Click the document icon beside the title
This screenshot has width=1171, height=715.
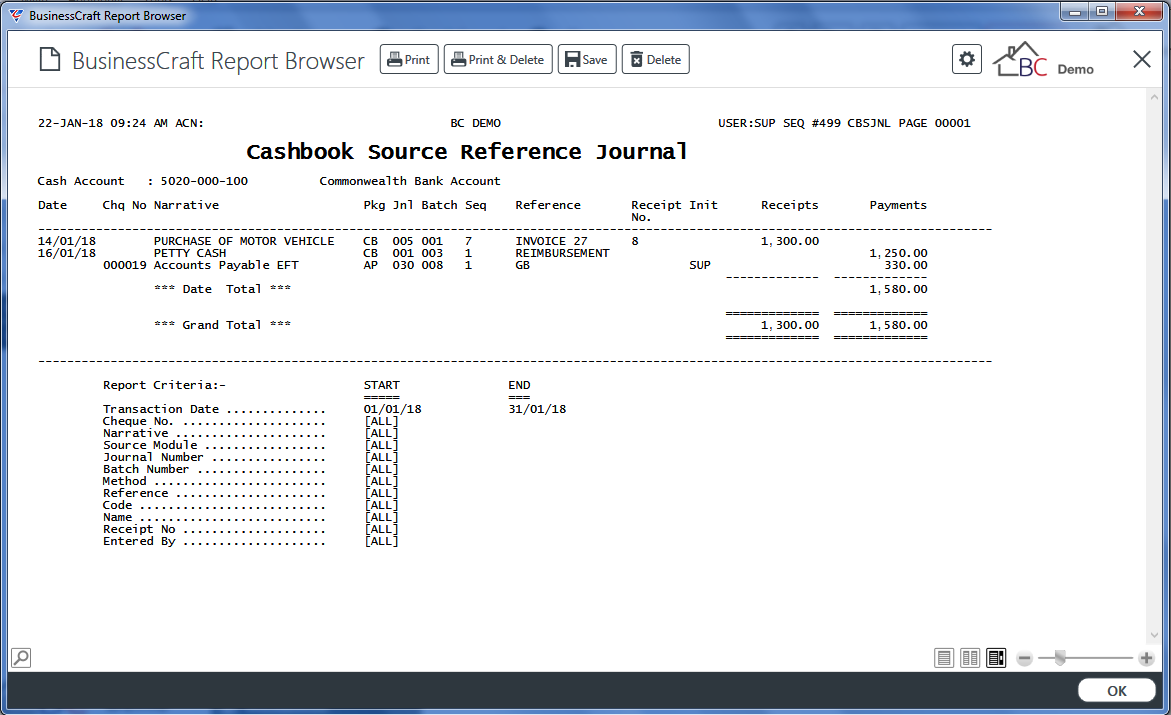[x=49, y=60]
